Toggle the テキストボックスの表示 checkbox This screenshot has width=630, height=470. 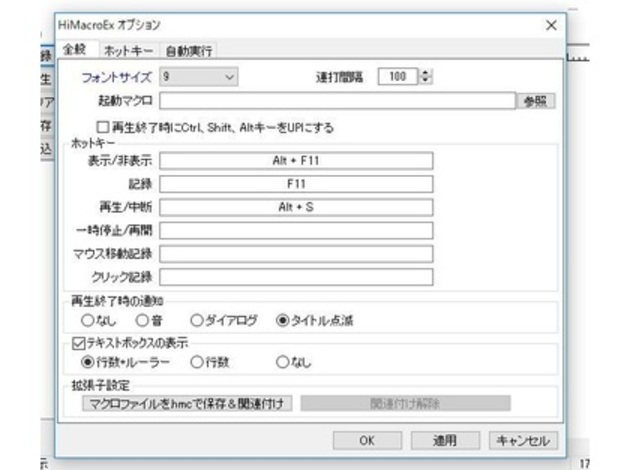[x=78, y=343]
